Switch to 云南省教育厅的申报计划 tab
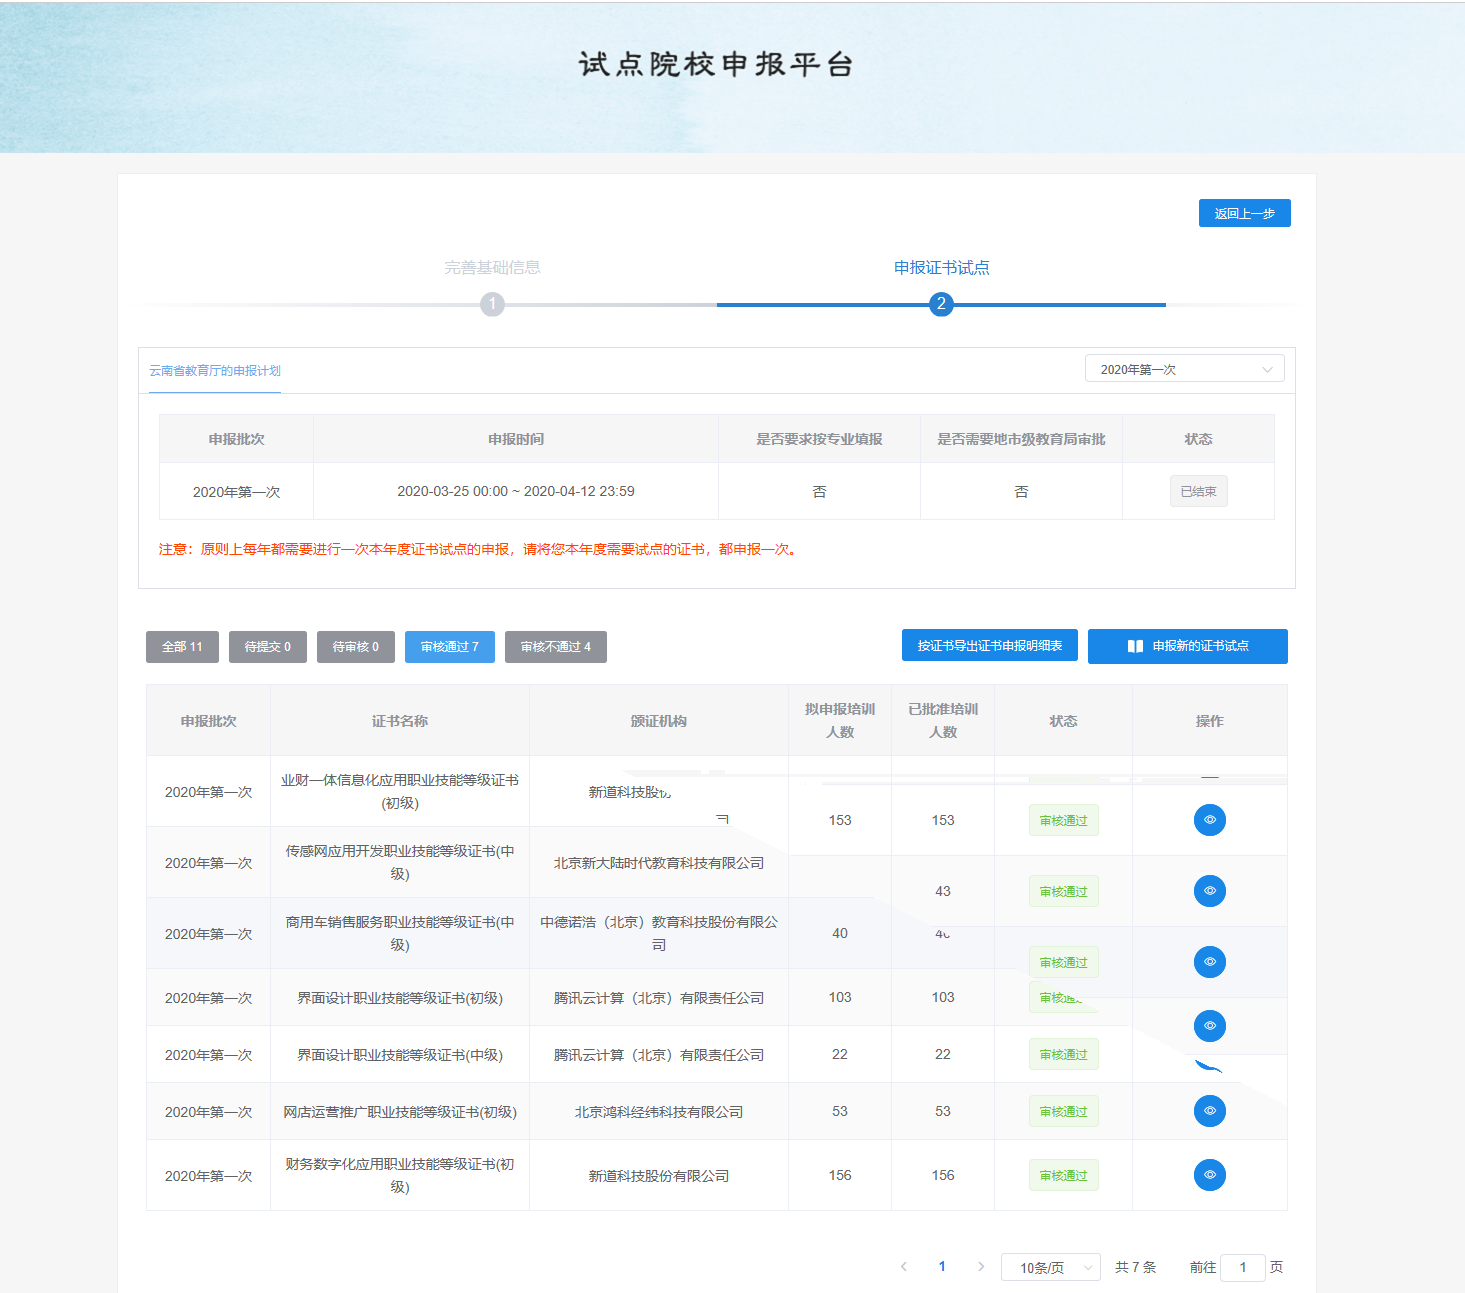The image size is (1465, 1293). [x=215, y=371]
